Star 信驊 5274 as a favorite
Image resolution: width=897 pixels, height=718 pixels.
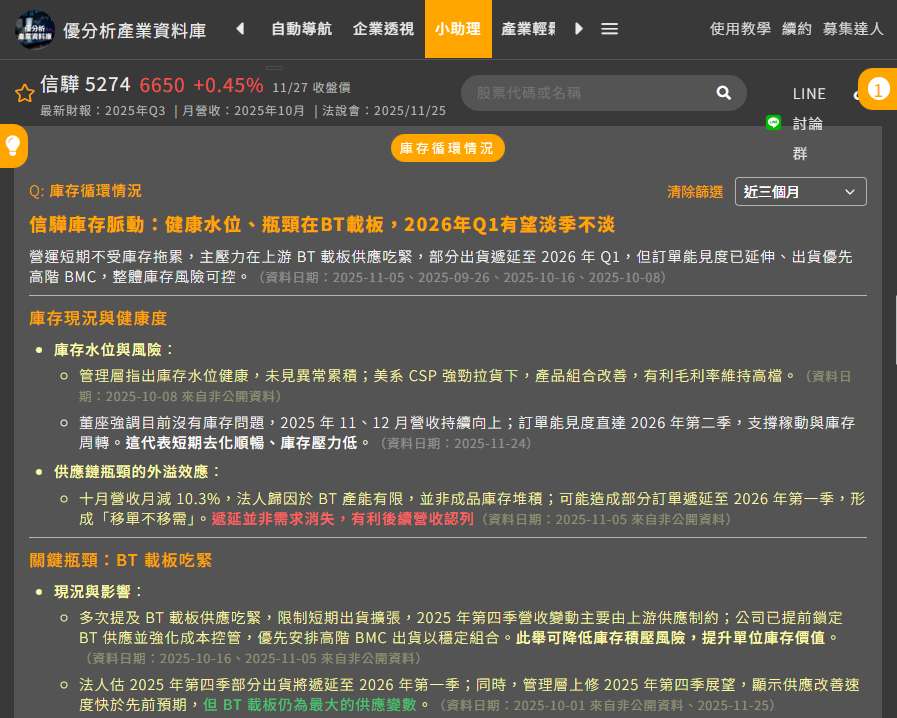point(25,93)
